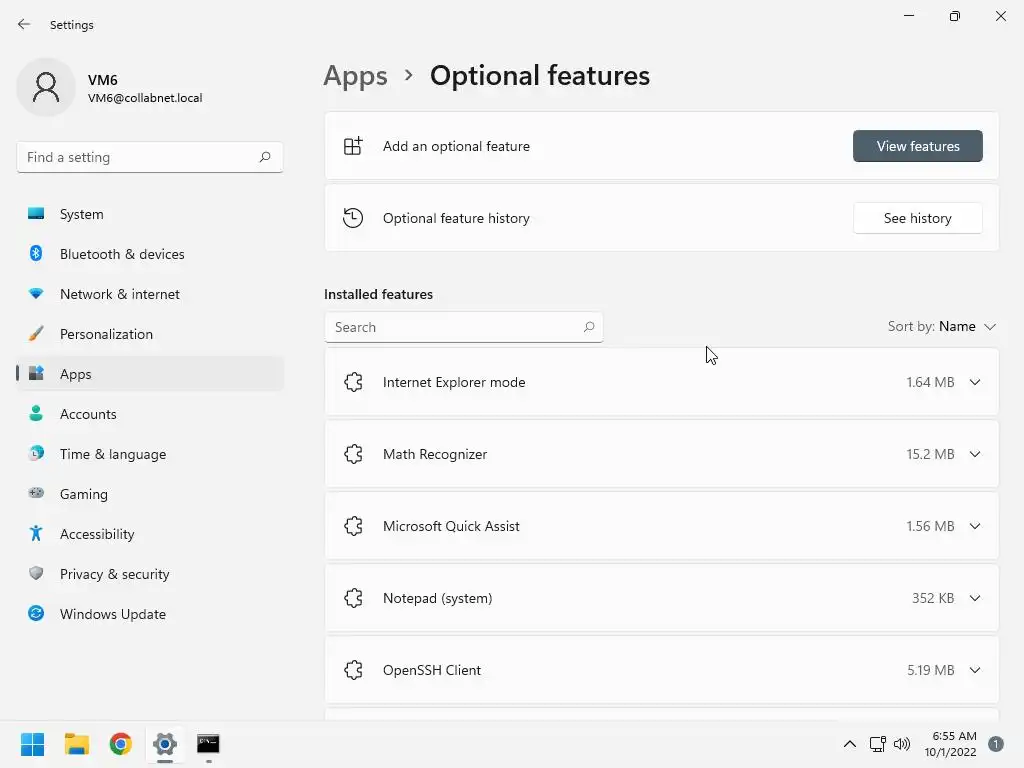
Task: Open the Sort by Name dropdown
Action: point(942,327)
